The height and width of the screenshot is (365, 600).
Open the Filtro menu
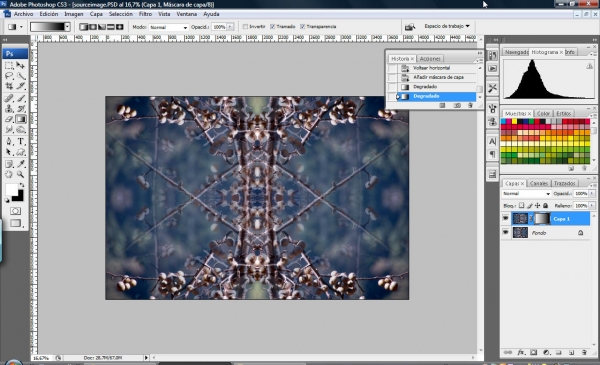click(145, 14)
